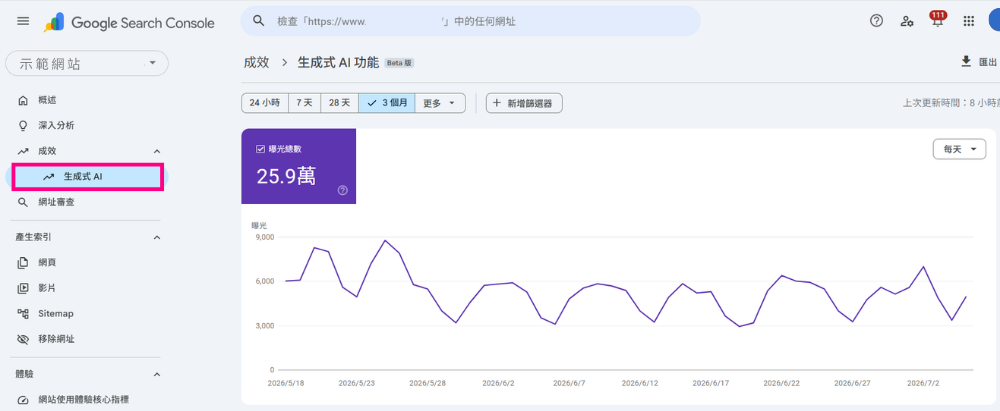
Task: Select the 28 天 time range
Action: [339, 103]
